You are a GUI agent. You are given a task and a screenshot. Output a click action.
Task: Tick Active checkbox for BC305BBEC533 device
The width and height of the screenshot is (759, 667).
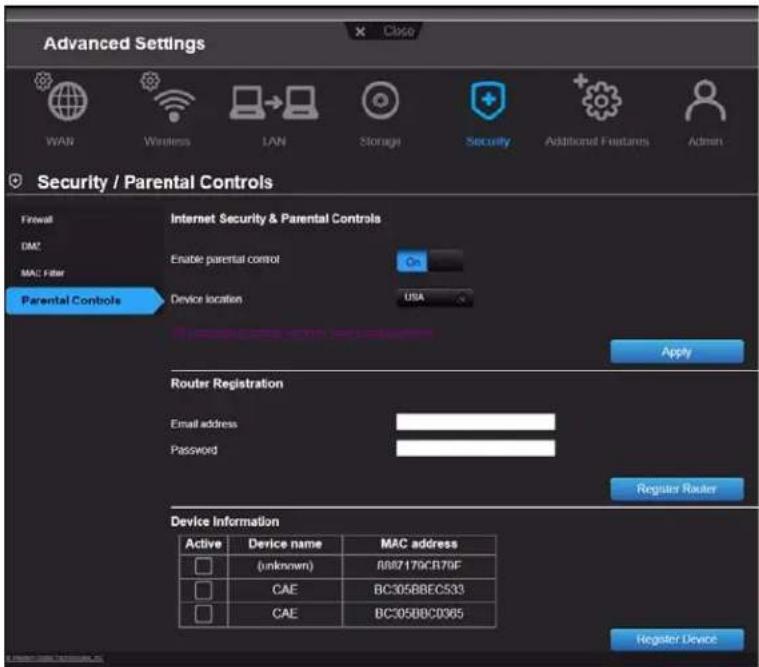(203, 590)
